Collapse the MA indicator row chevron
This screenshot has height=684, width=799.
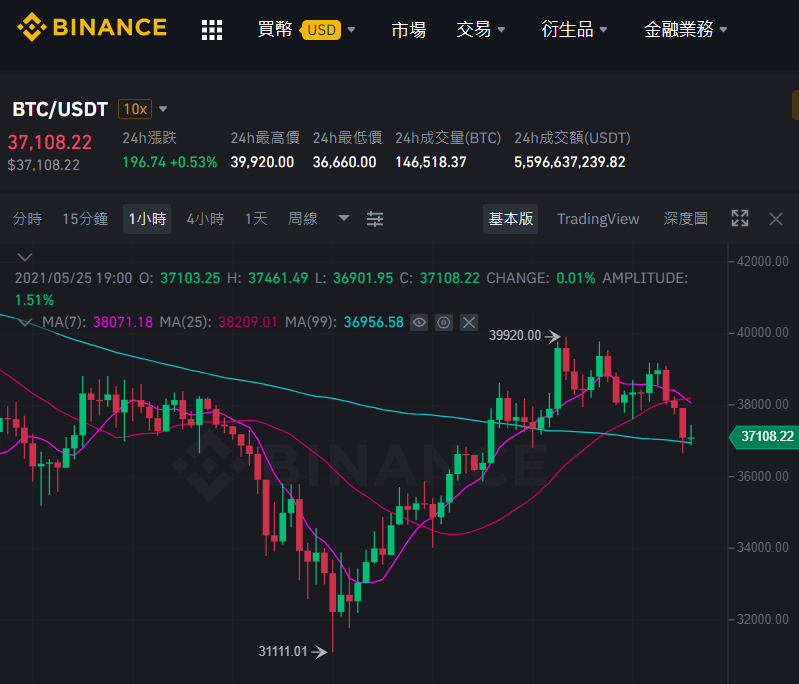(x=25, y=322)
